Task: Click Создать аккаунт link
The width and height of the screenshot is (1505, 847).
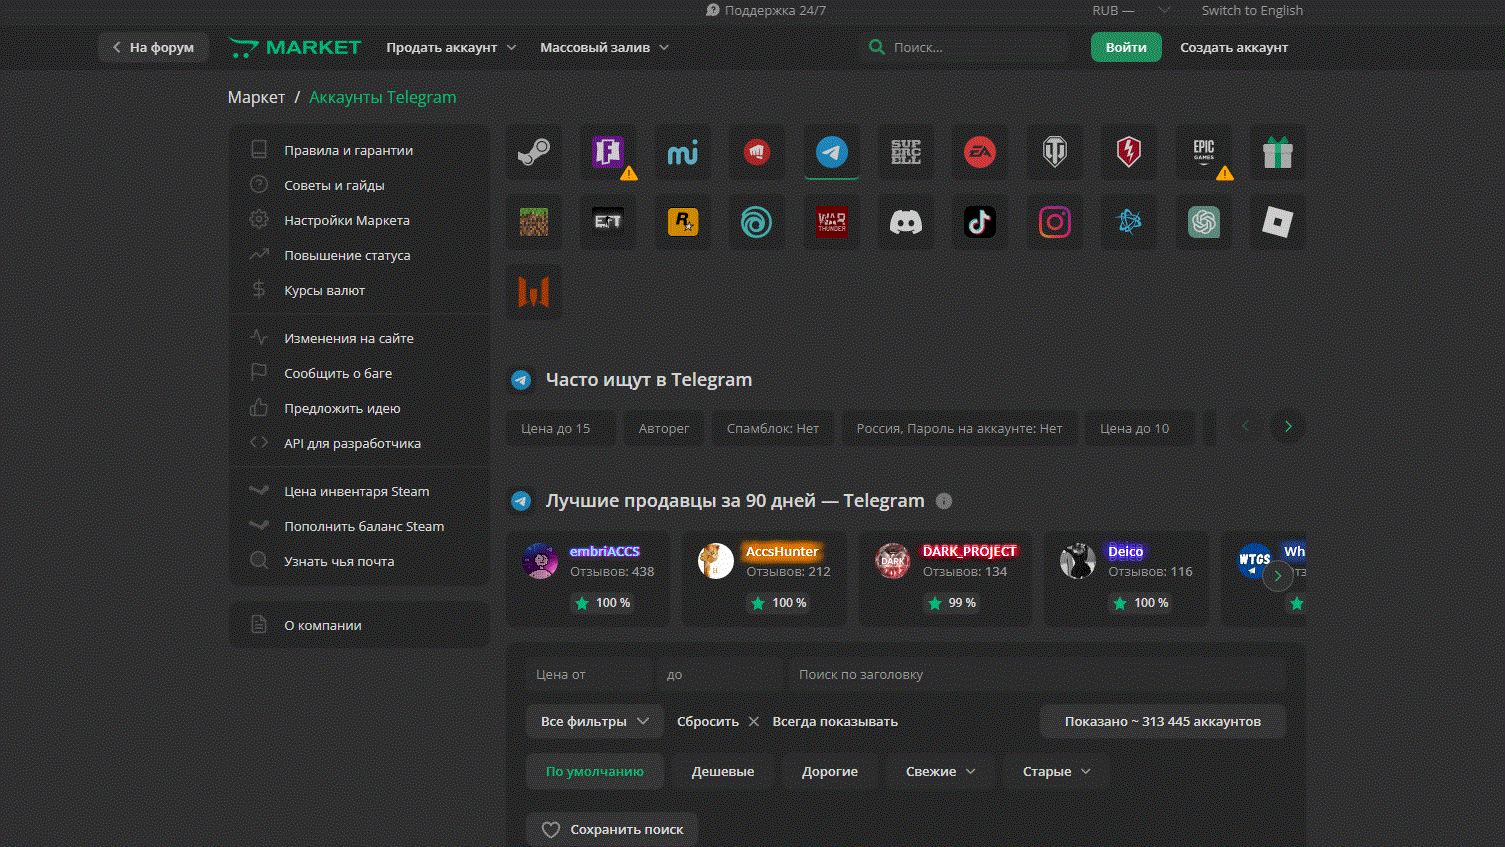Action: pyautogui.click(x=1234, y=47)
